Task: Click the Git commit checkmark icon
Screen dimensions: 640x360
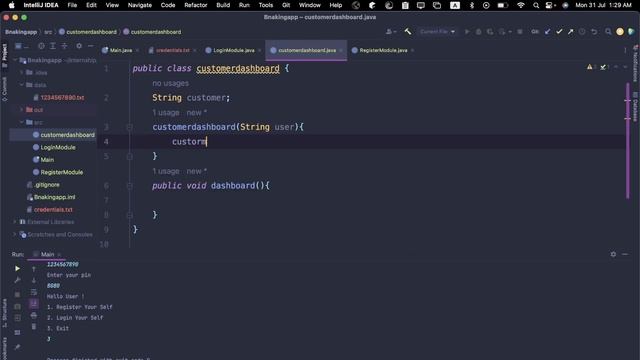Action: coord(559,31)
